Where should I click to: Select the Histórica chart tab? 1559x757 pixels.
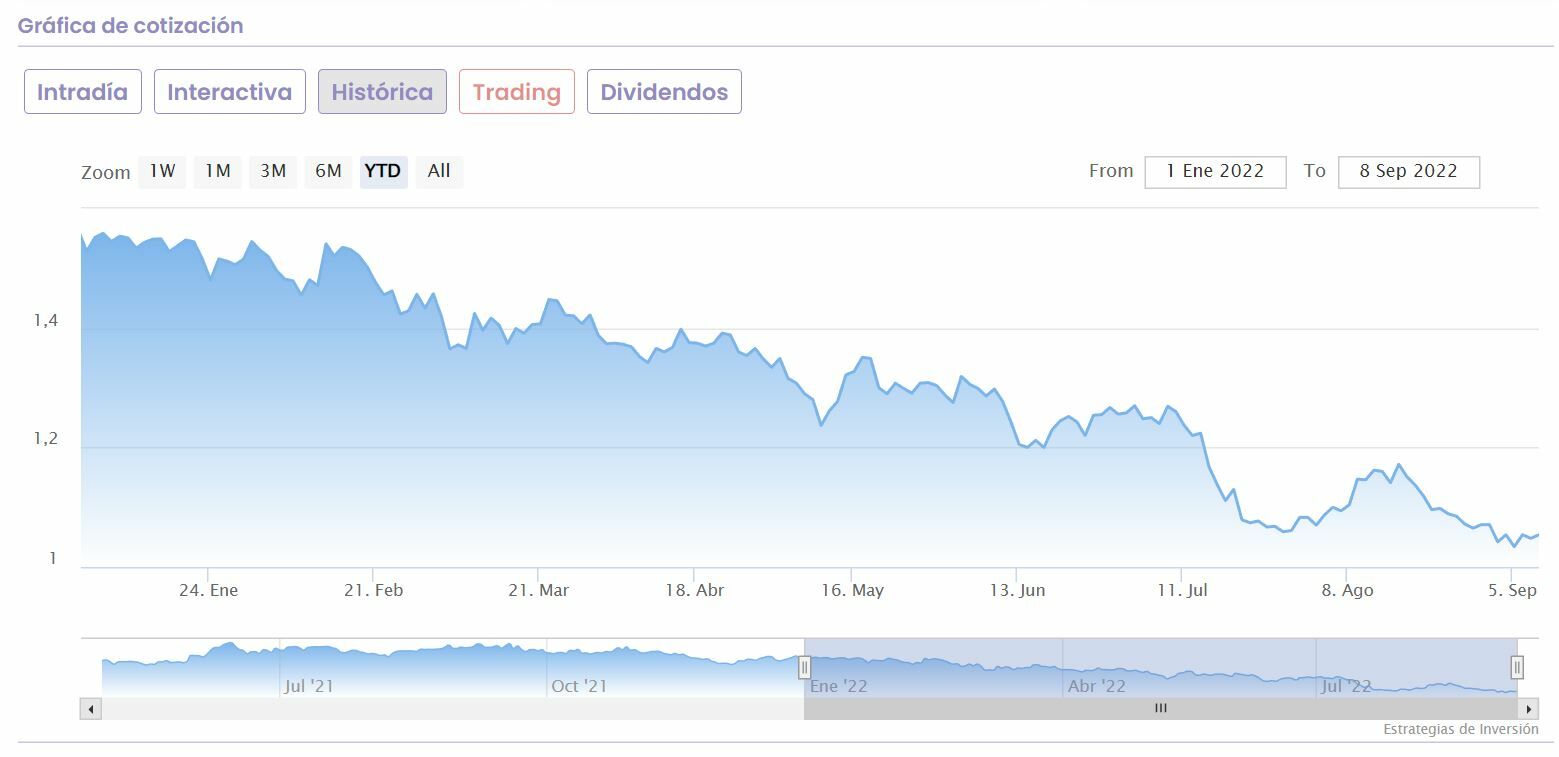382,92
